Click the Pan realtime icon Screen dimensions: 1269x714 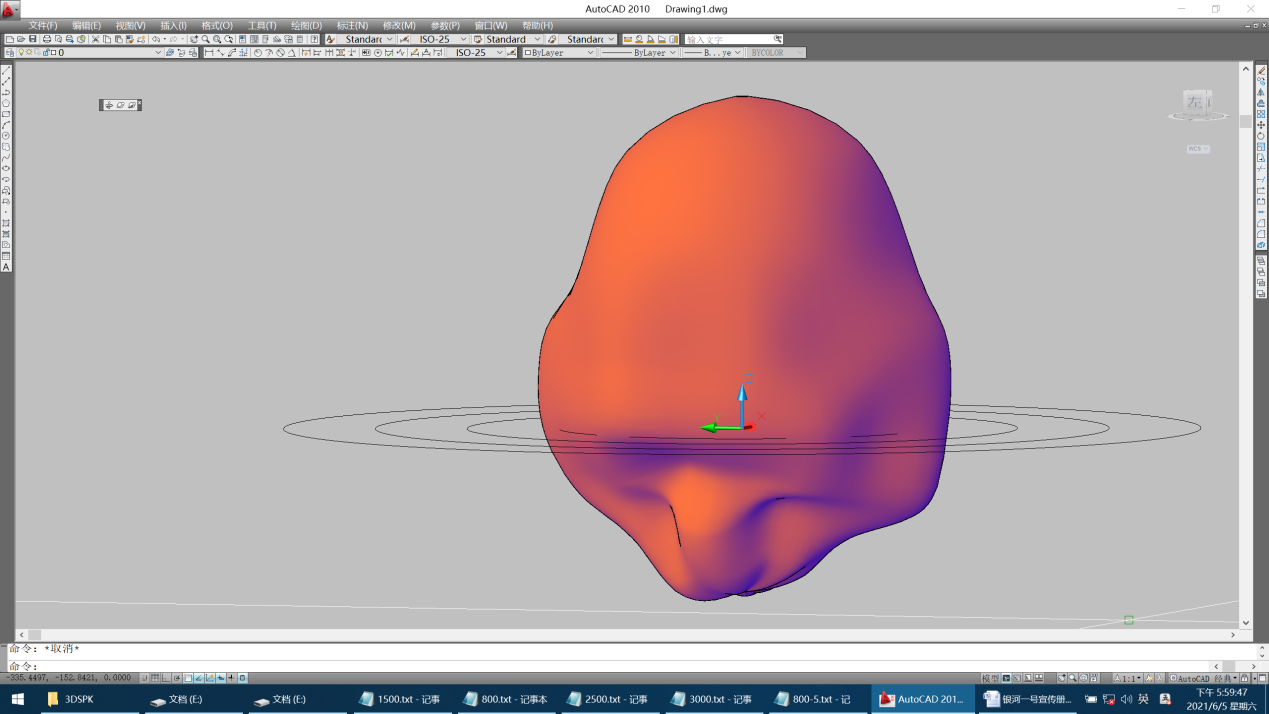click(194, 39)
